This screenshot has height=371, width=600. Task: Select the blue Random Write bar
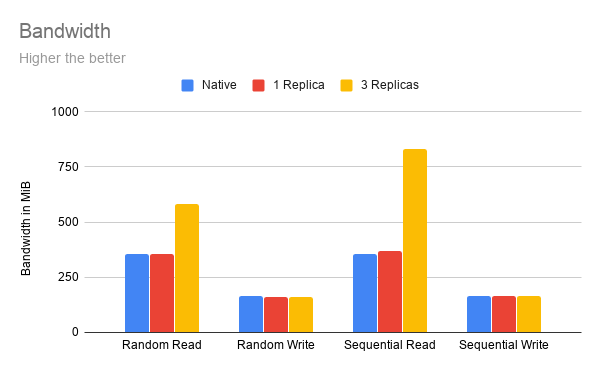(251, 314)
